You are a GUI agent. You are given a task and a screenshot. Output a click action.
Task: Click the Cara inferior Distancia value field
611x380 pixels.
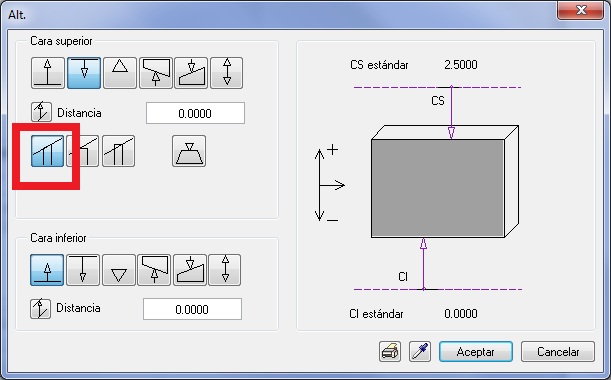tap(192, 309)
